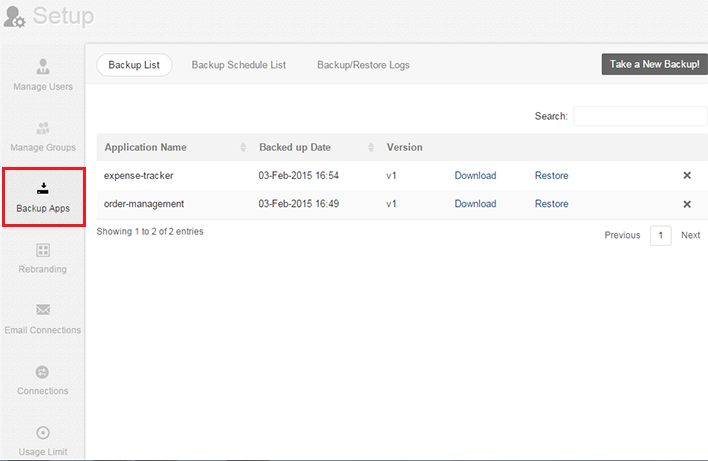Go to the Next page
Screen dimensions: 708x461
pyautogui.click(x=690, y=235)
